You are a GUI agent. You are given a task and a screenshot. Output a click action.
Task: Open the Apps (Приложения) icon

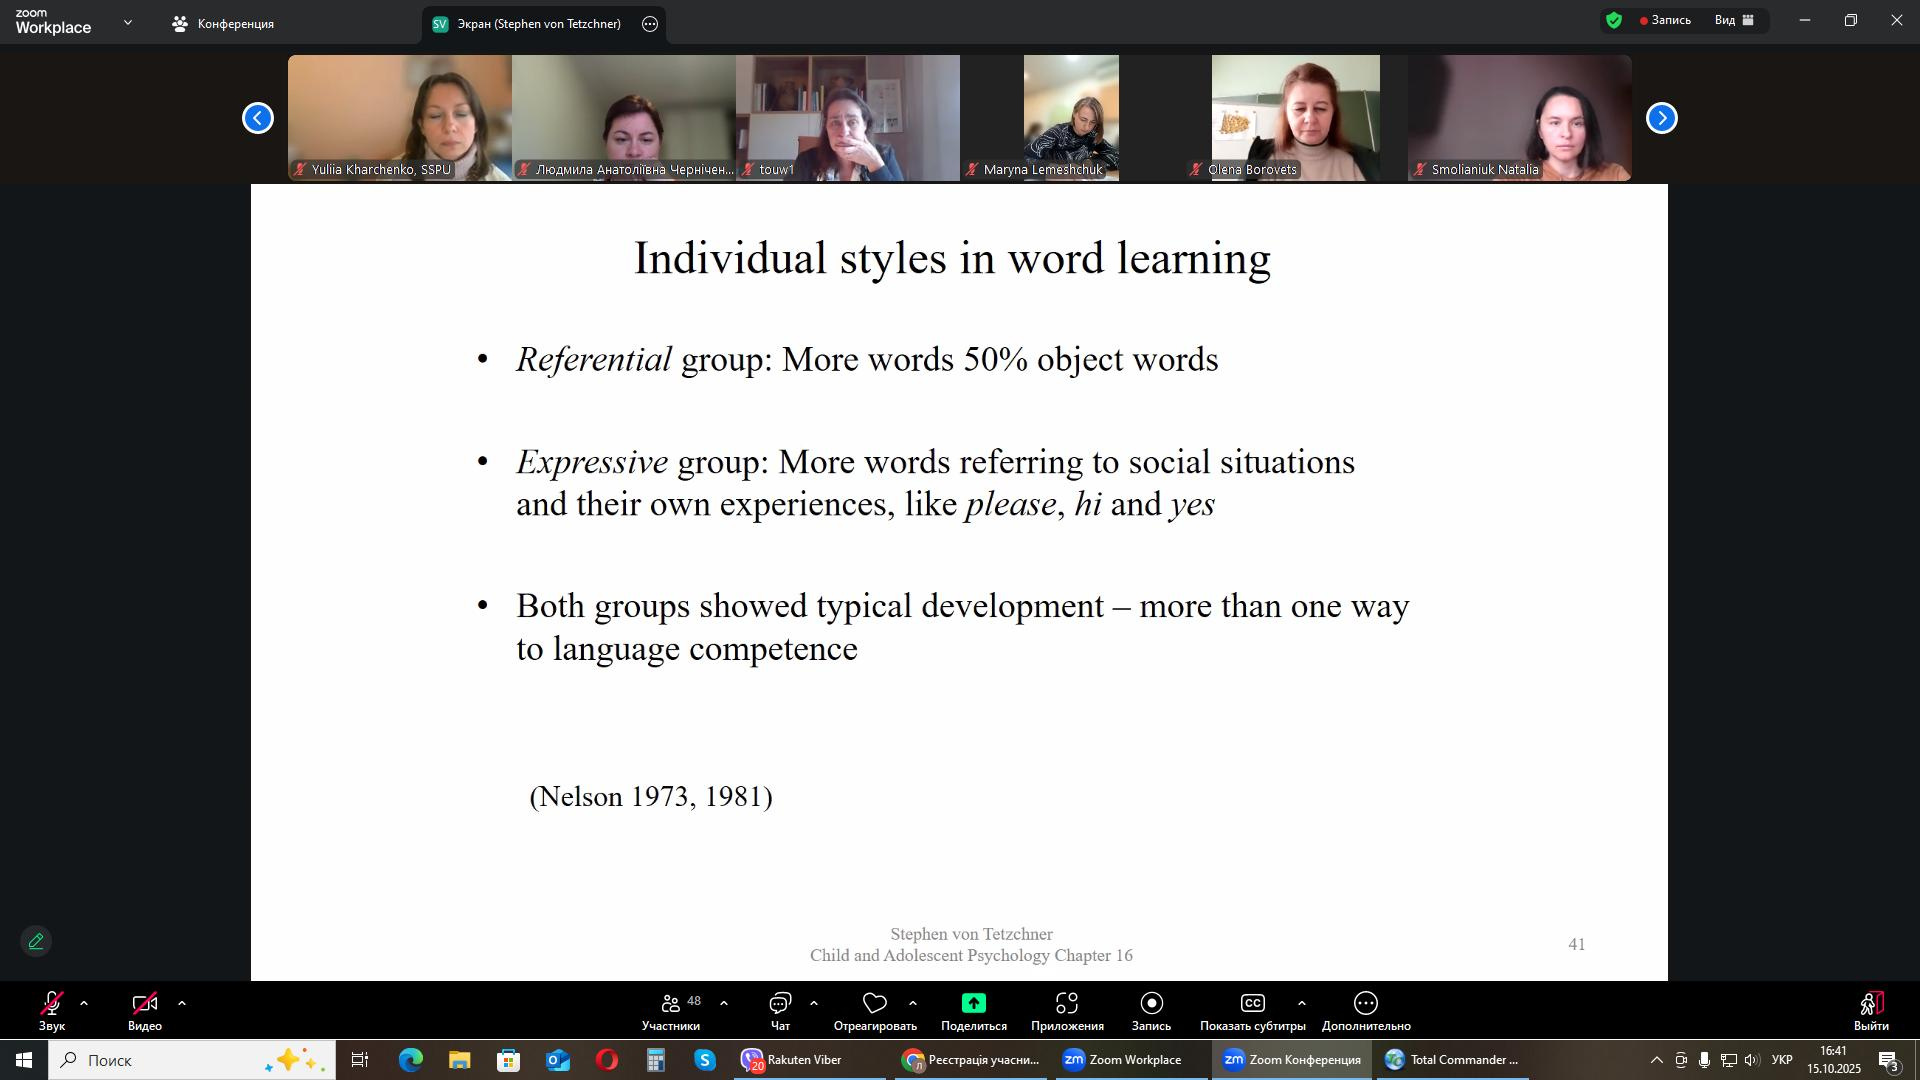[x=1067, y=1003]
